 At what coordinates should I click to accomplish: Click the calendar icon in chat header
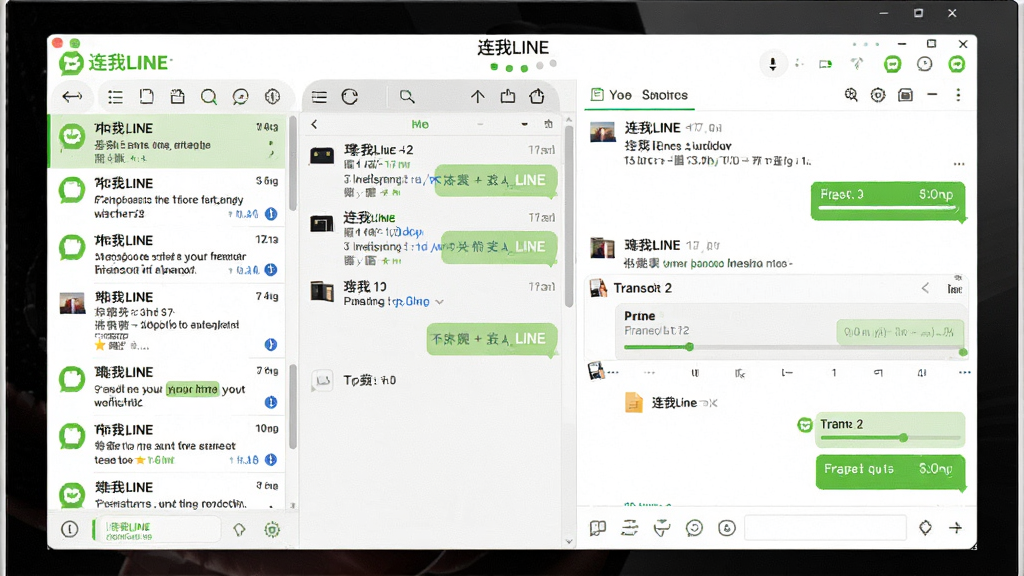click(x=905, y=95)
